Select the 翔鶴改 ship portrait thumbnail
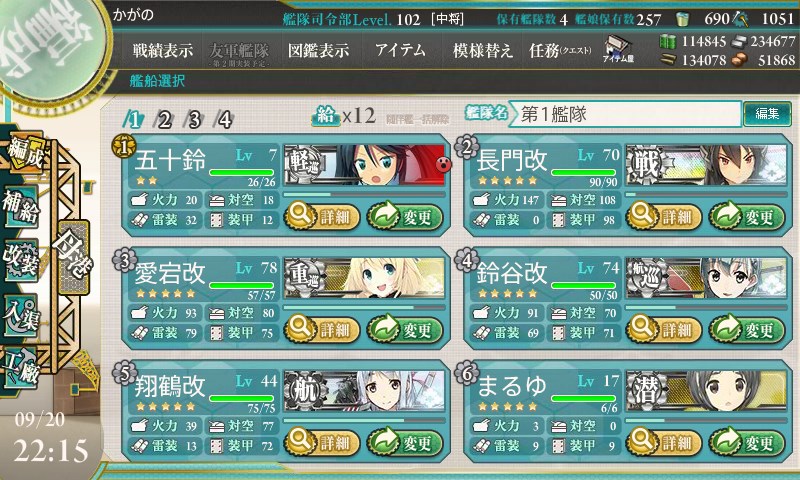Viewport: 800px width, 480px height. (x=364, y=391)
